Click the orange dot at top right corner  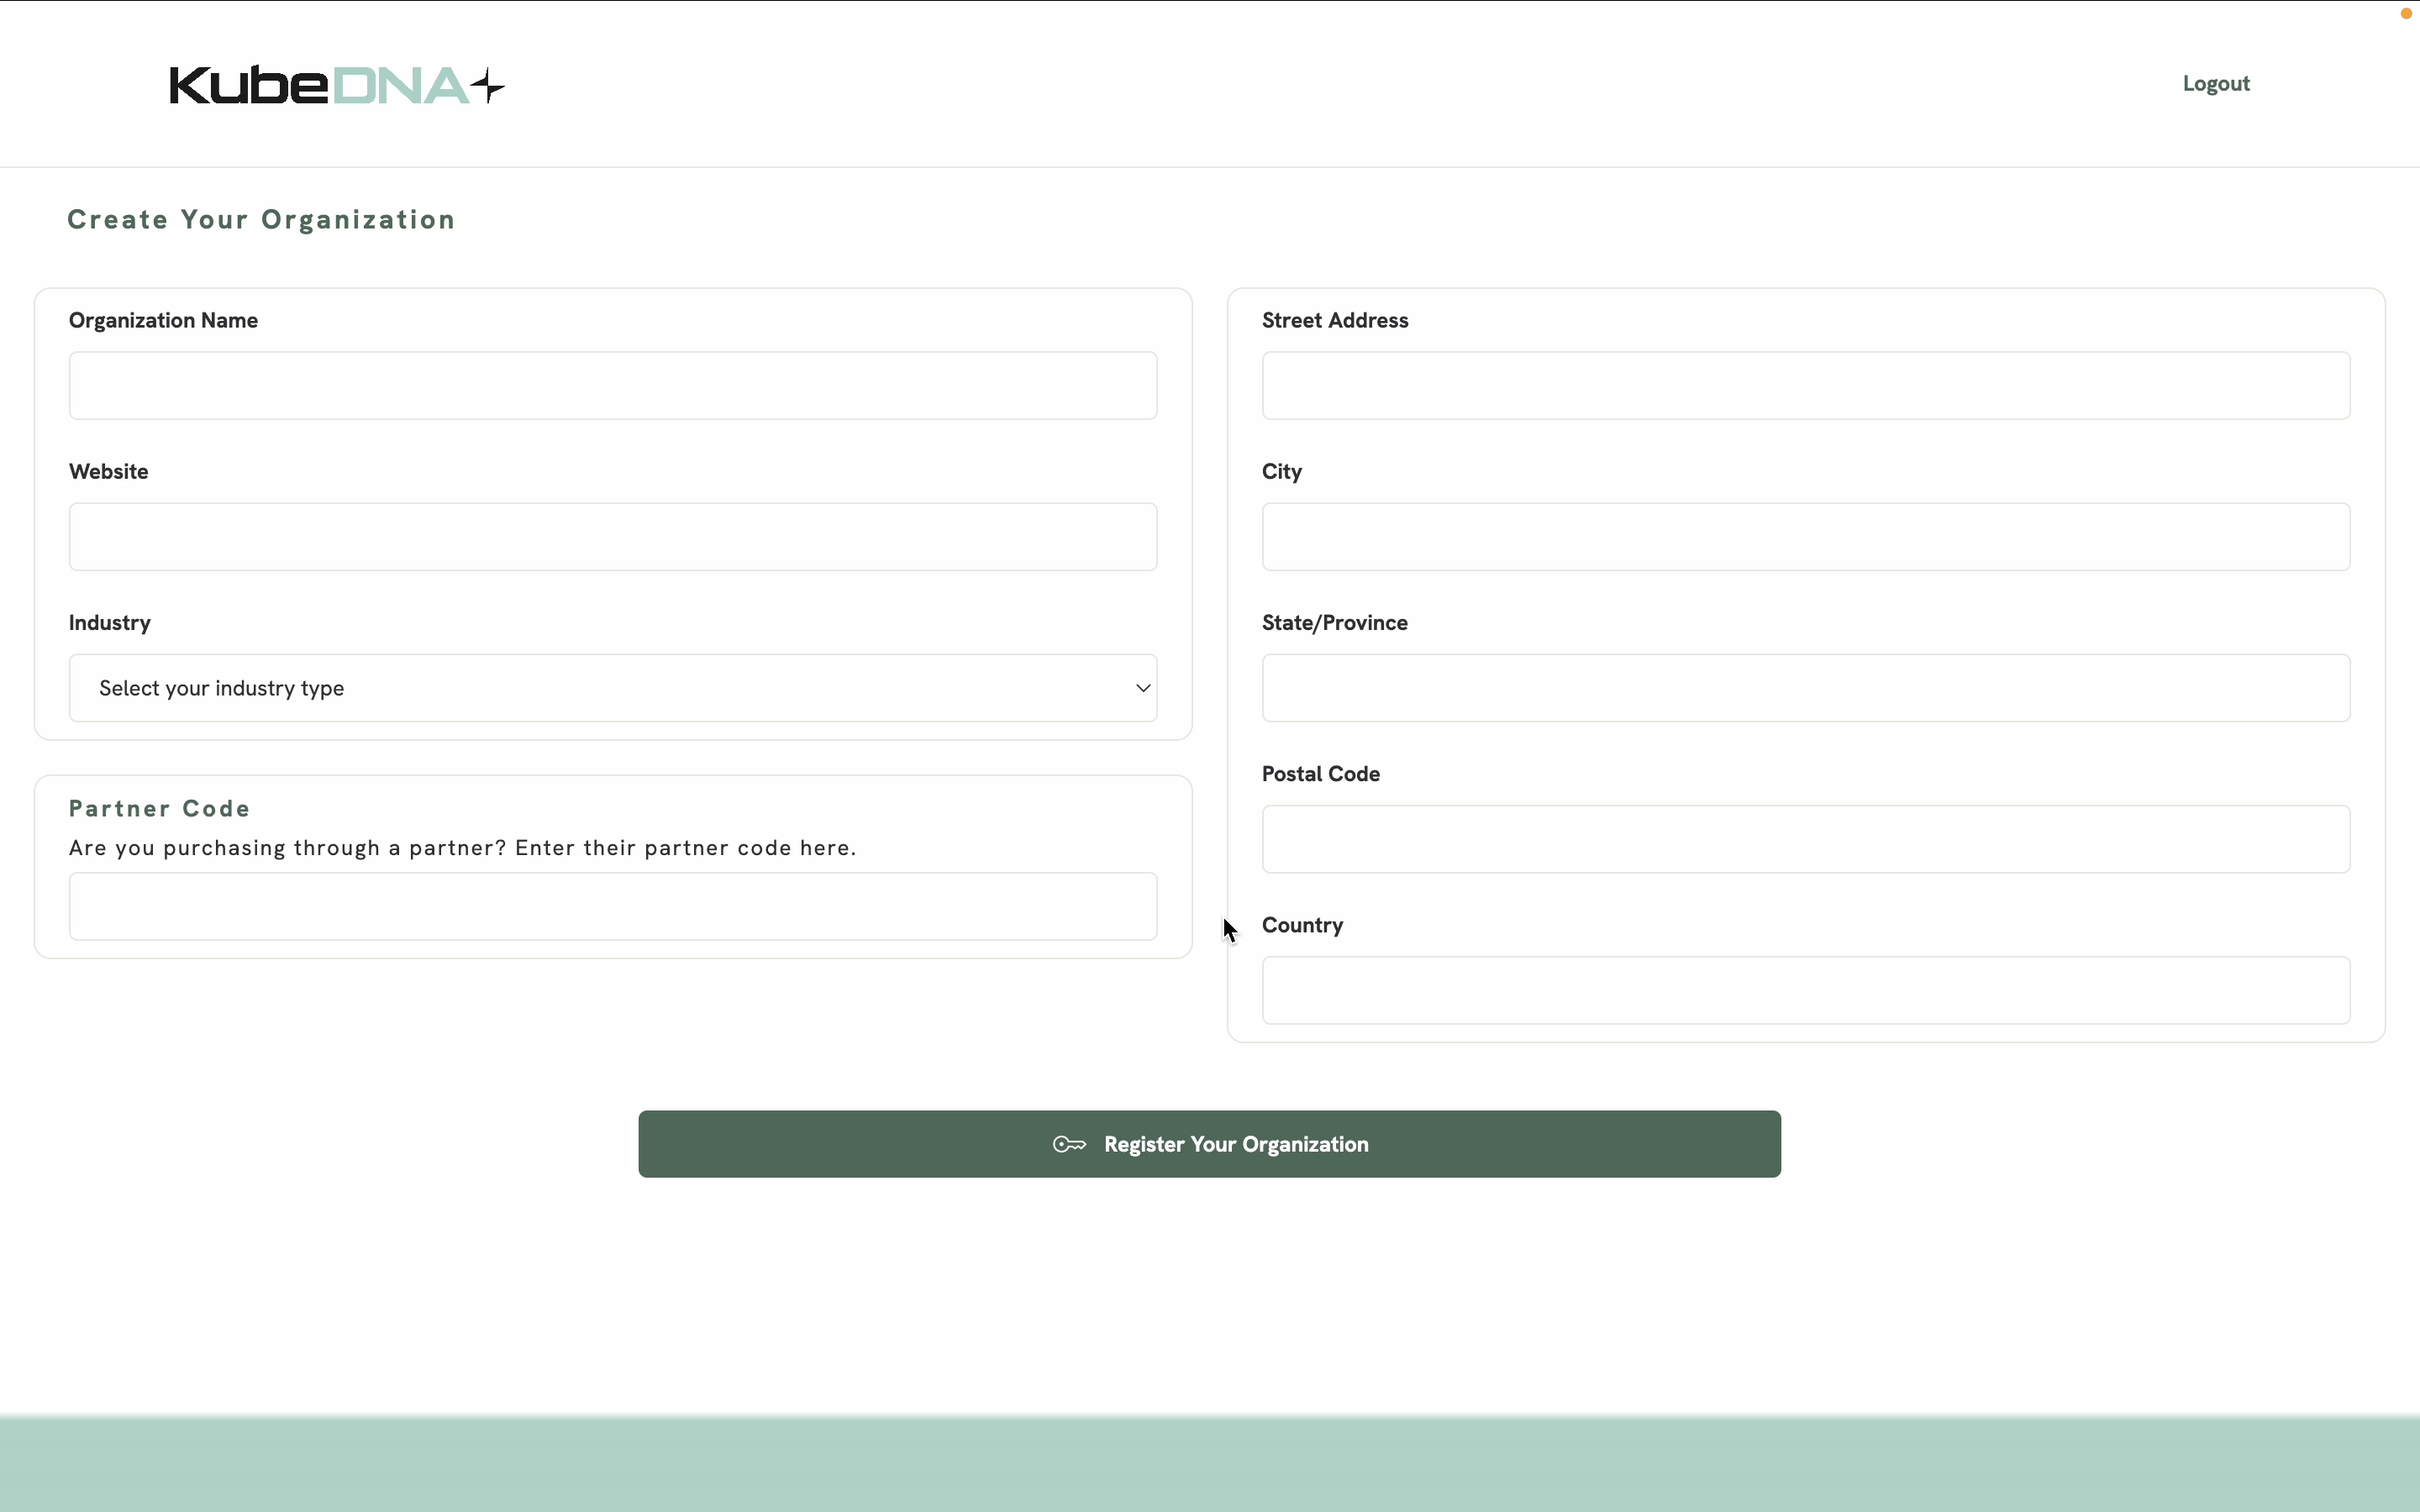pos(2406,13)
